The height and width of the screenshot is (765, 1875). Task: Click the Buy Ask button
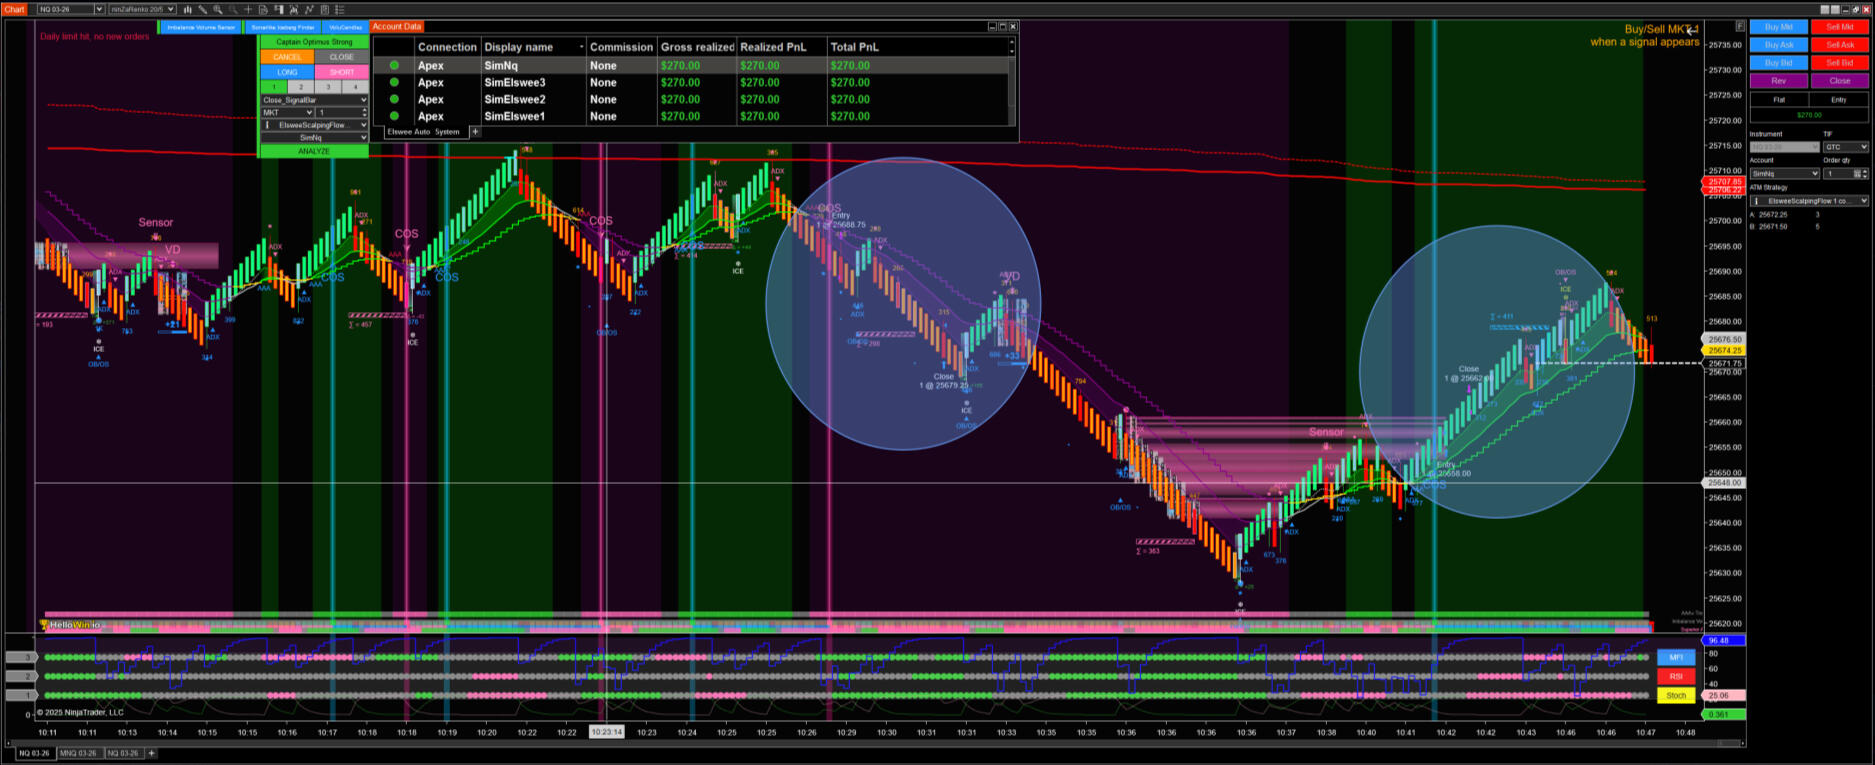coord(1778,45)
